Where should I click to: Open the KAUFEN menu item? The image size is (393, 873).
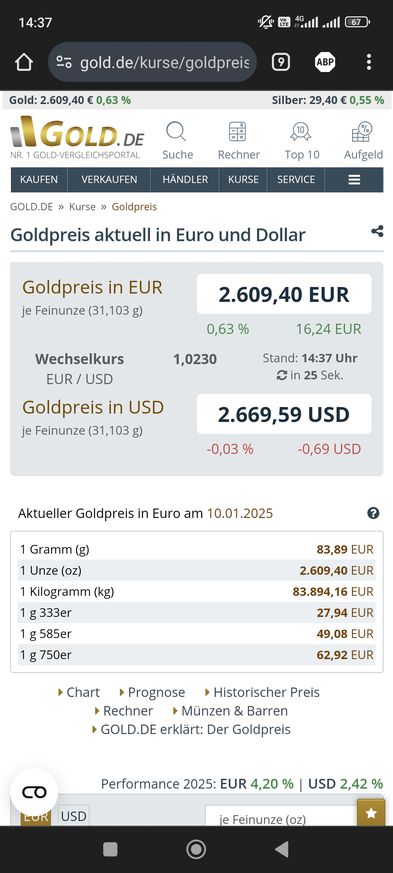click(39, 180)
